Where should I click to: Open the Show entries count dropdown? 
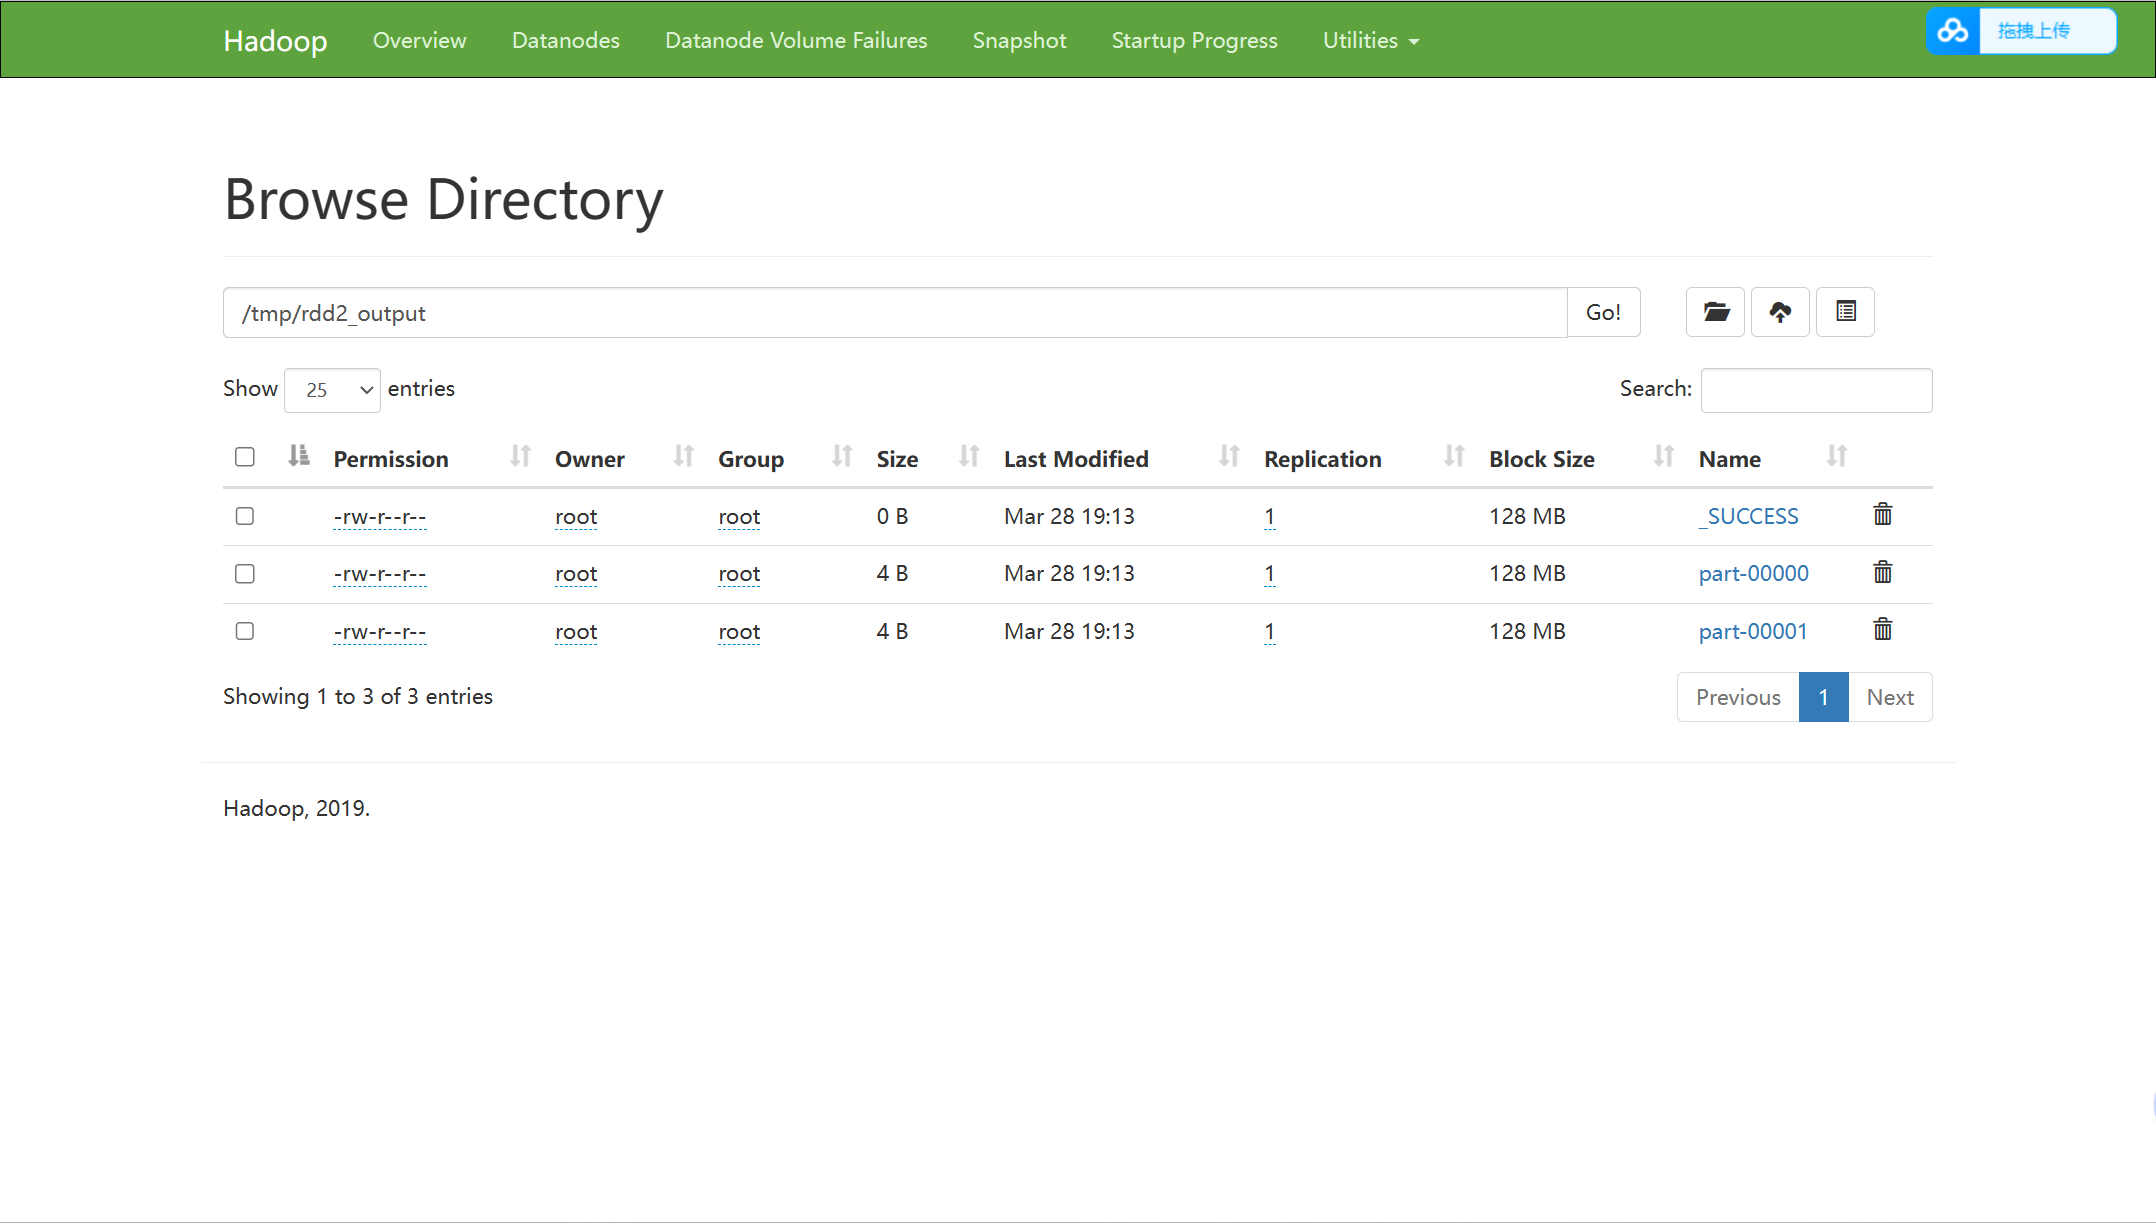tap(332, 390)
